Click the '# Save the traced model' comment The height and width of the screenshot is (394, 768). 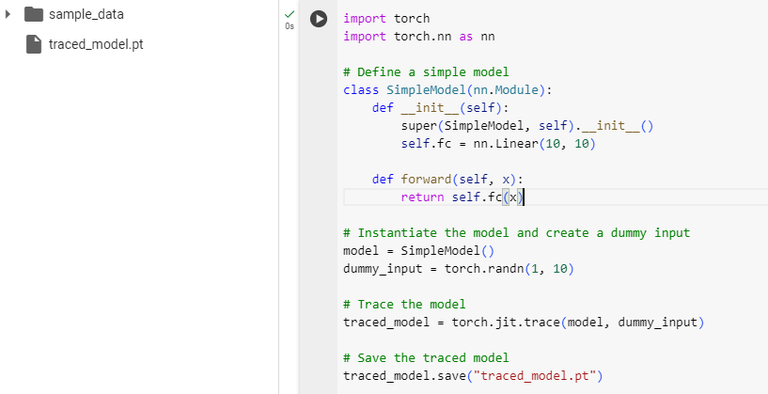pos(426,358)
